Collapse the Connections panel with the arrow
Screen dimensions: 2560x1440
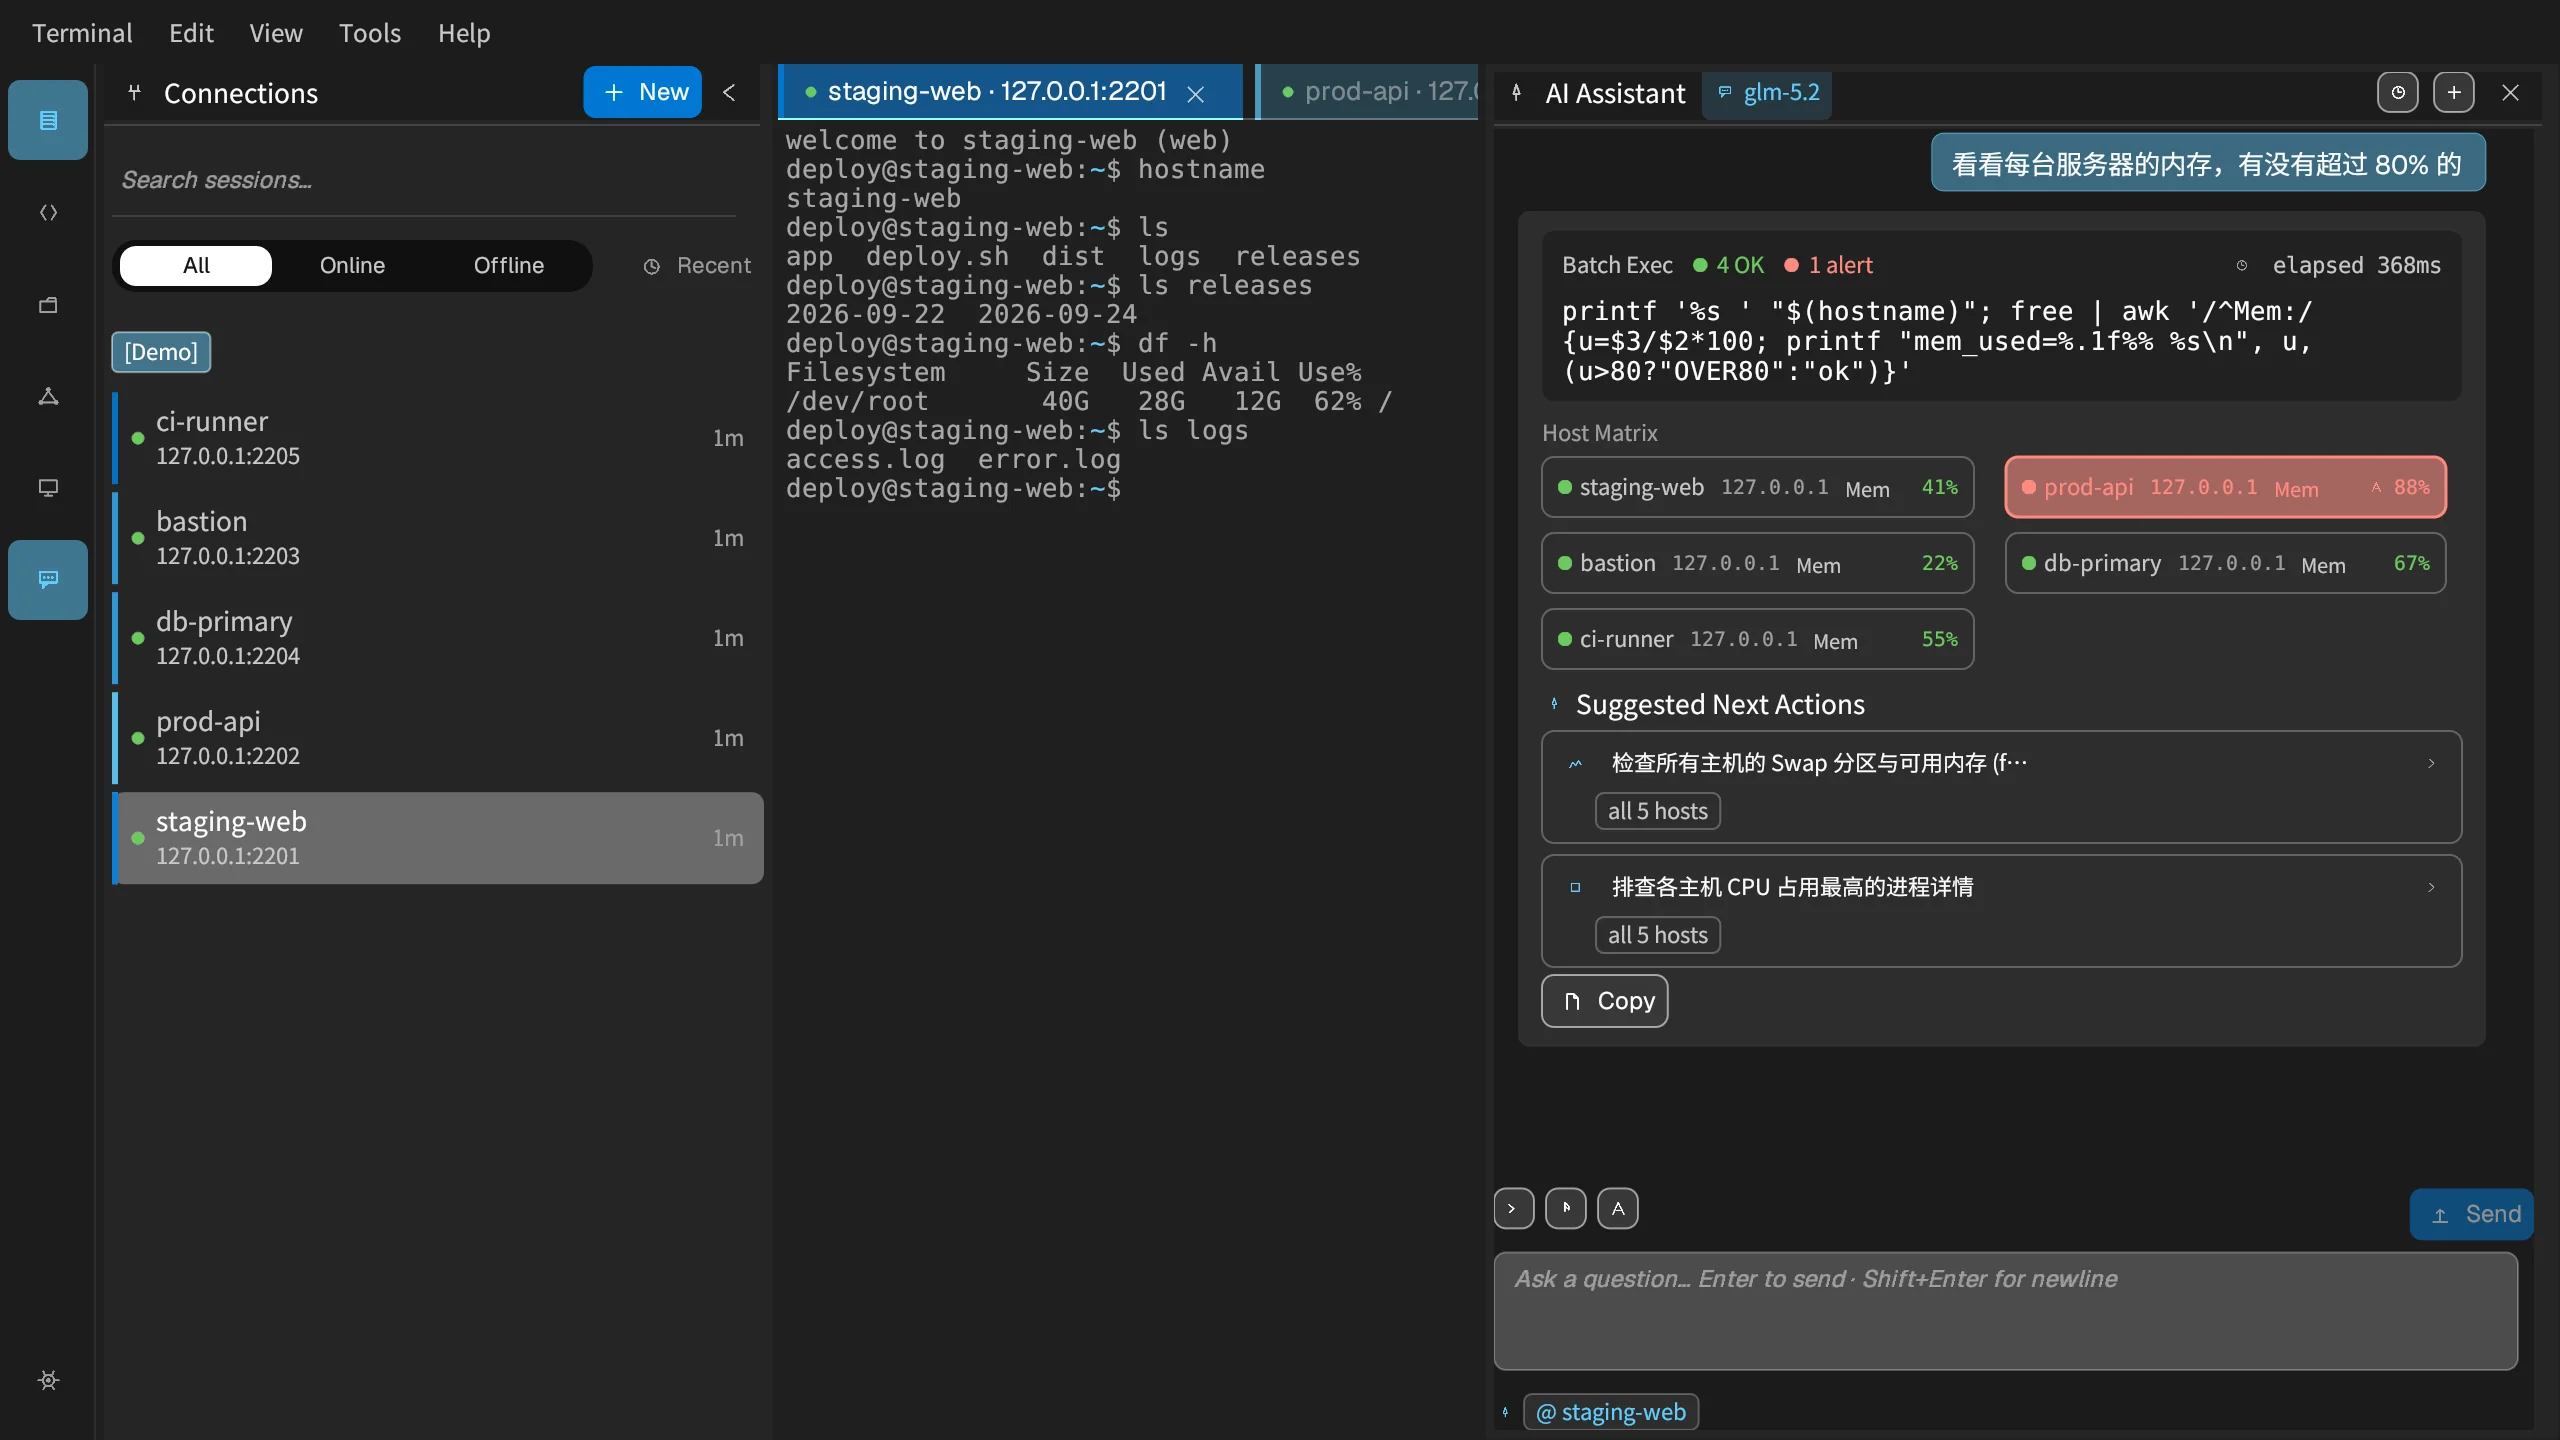coord(729,92)
